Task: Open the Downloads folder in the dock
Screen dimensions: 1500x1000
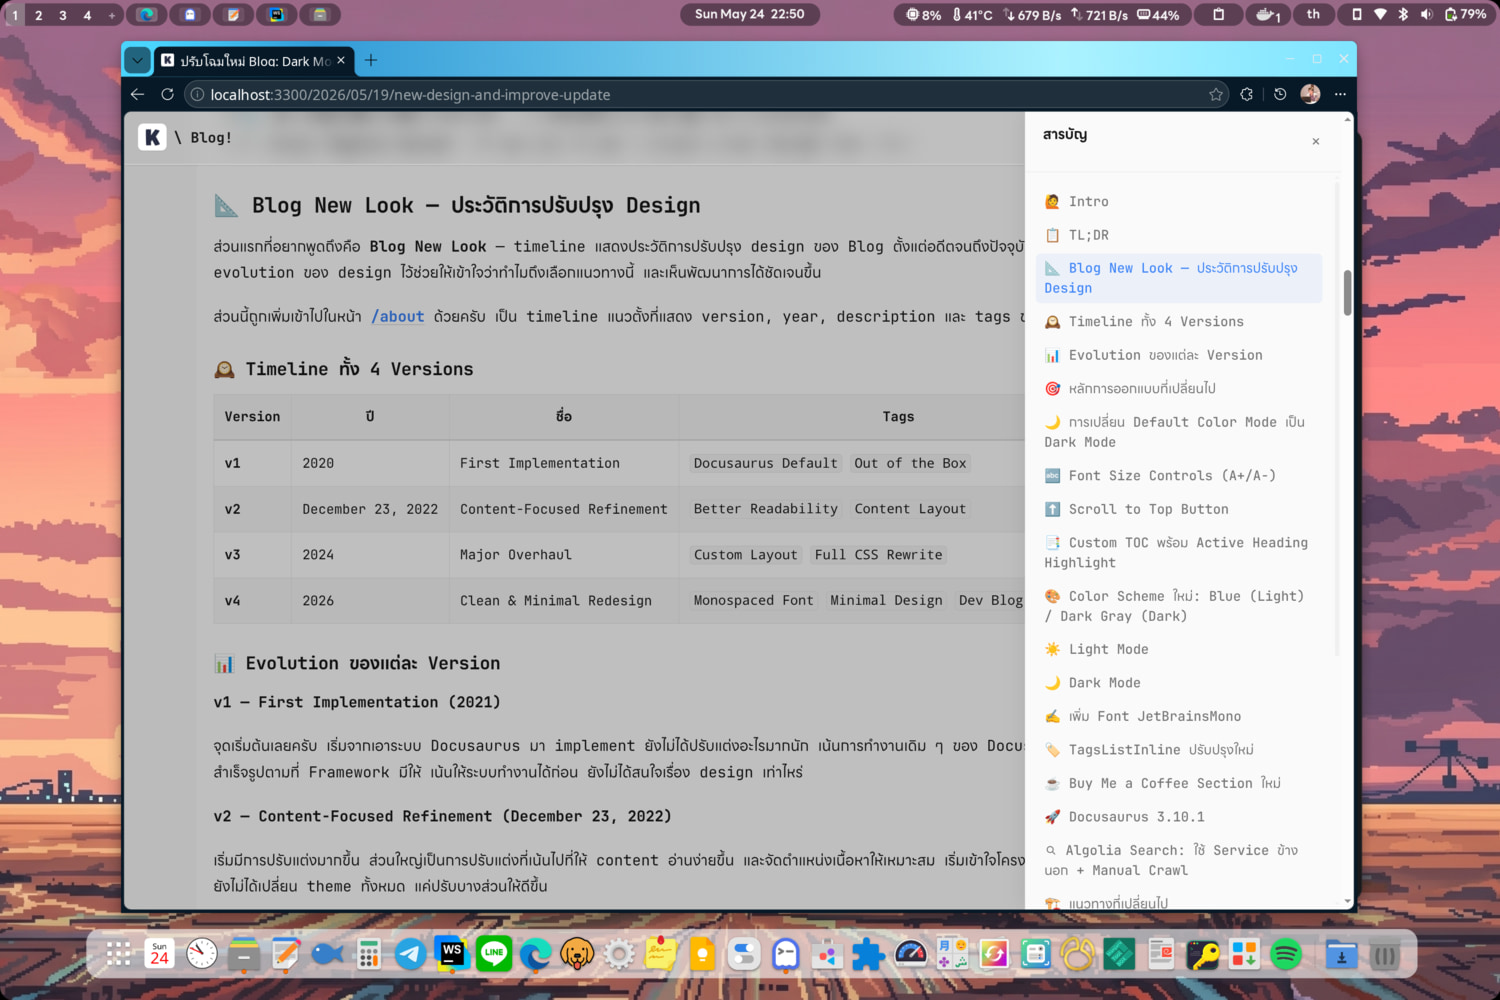Action: point(1341,954)
